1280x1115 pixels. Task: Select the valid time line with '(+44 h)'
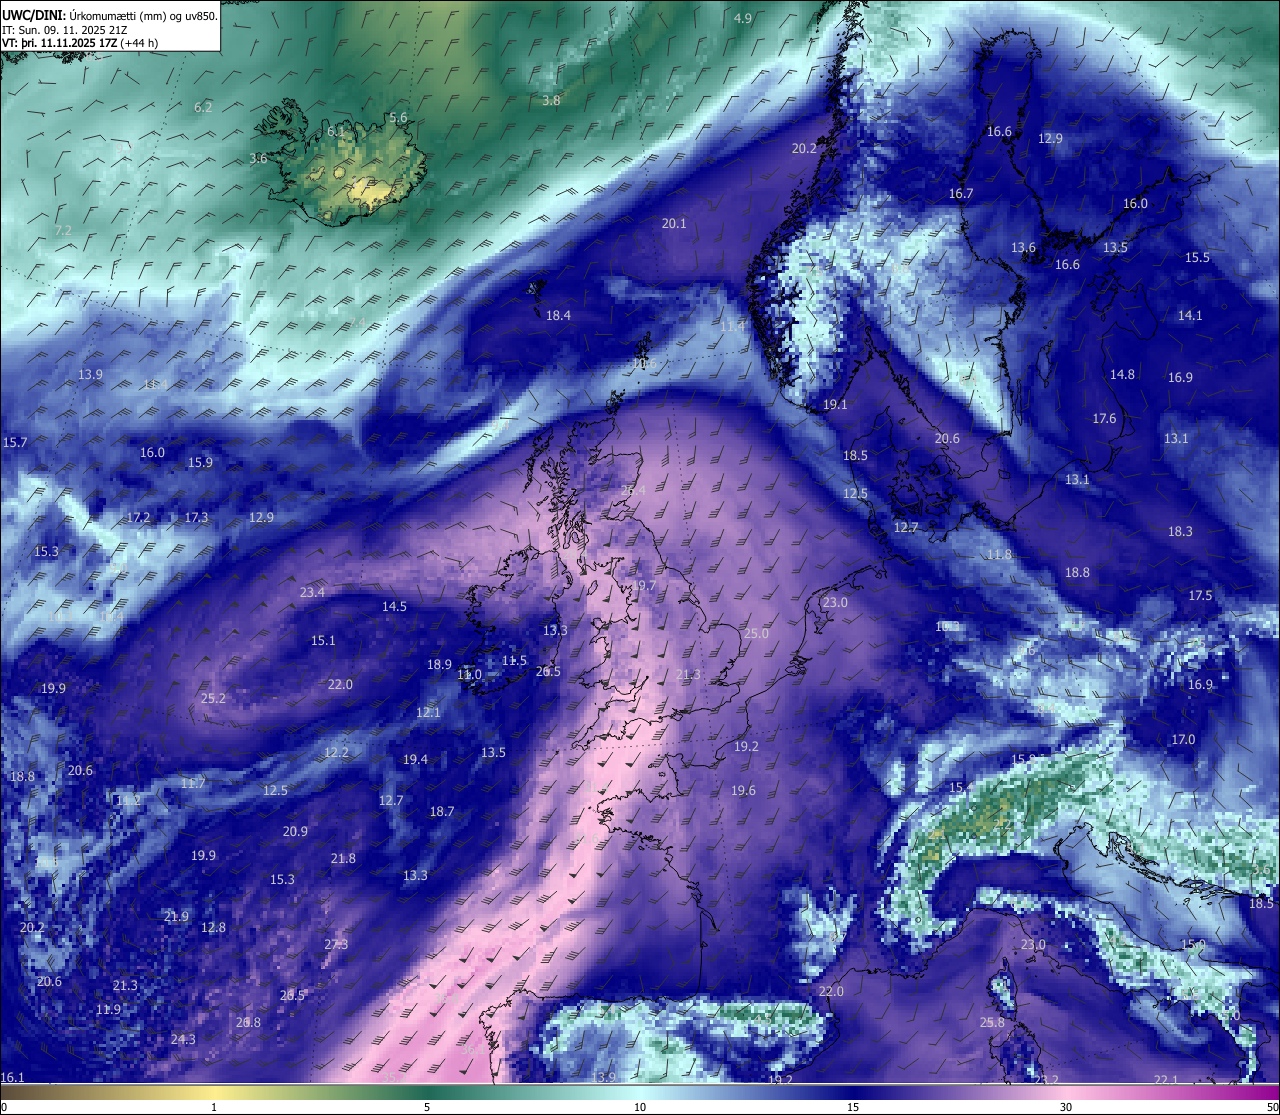point(78,43)
